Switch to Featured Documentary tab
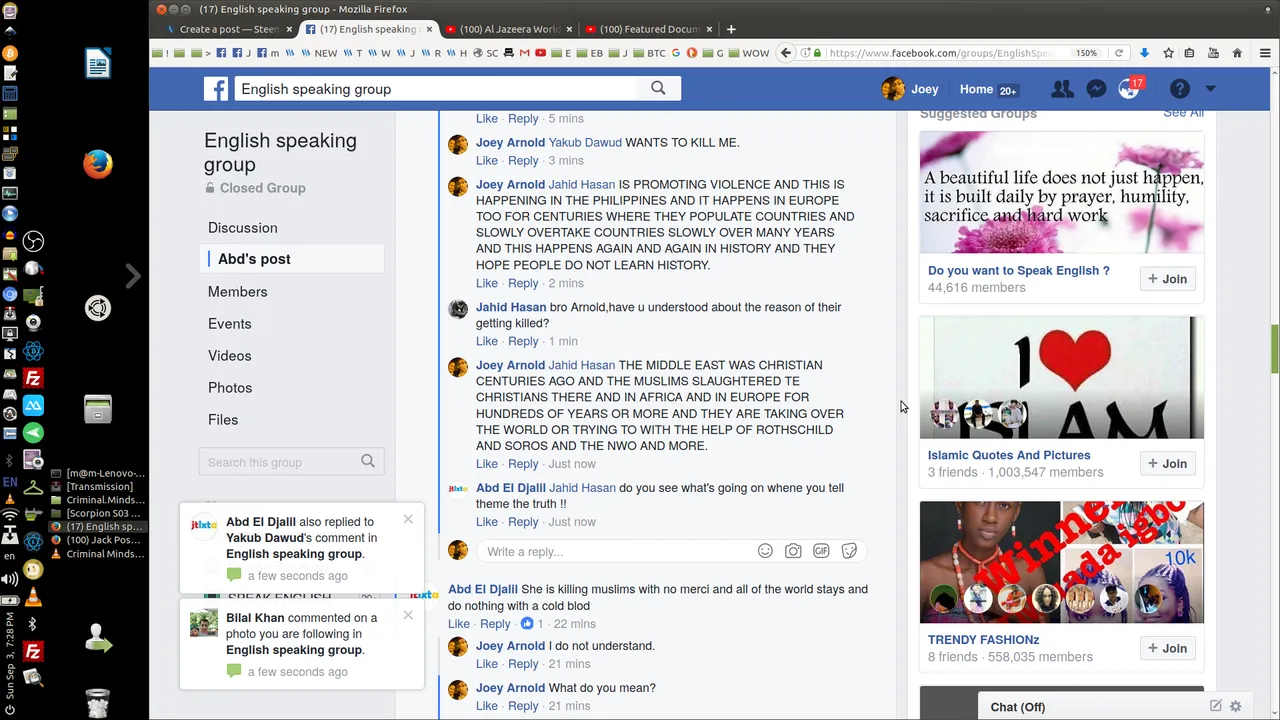This screenshot has width=1280, height=720. (x=648, y=29)
